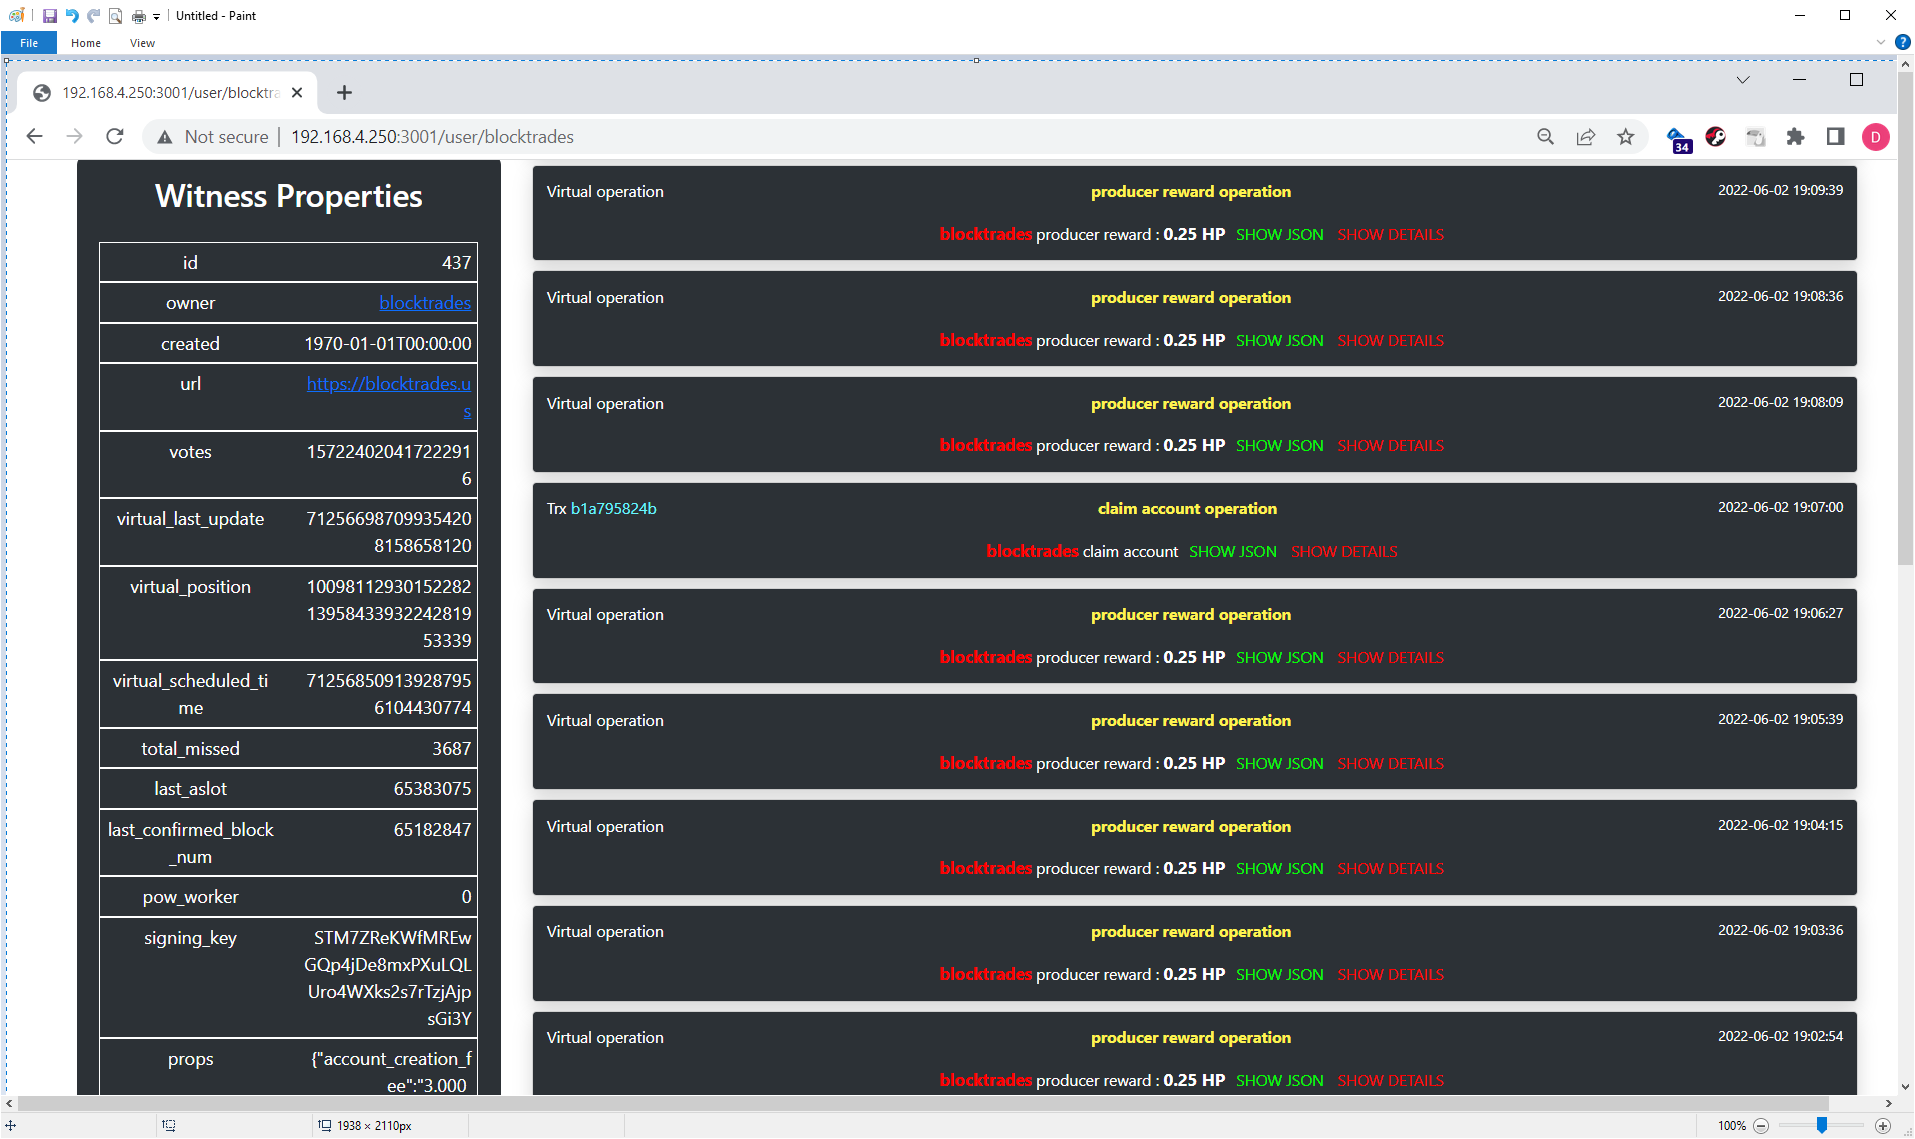Open the browser tab search chevron
The image size is (1915, 1139).
pos(1743,80)
